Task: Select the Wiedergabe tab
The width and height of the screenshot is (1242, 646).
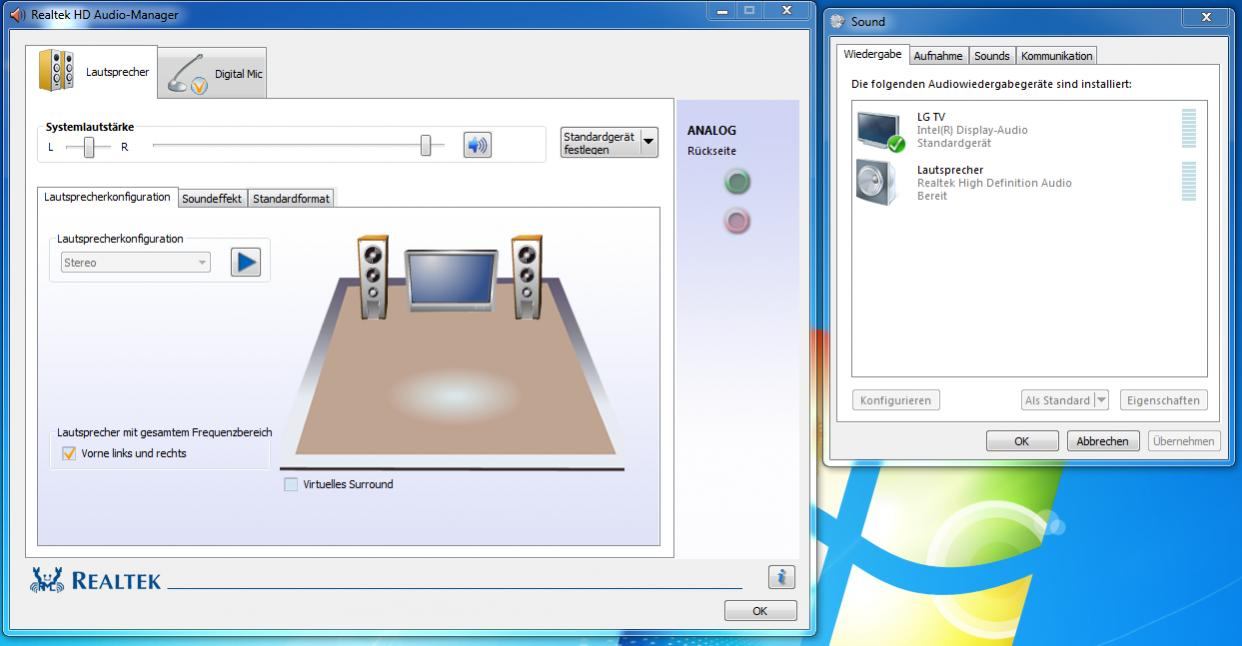Action: click(873, 54)
